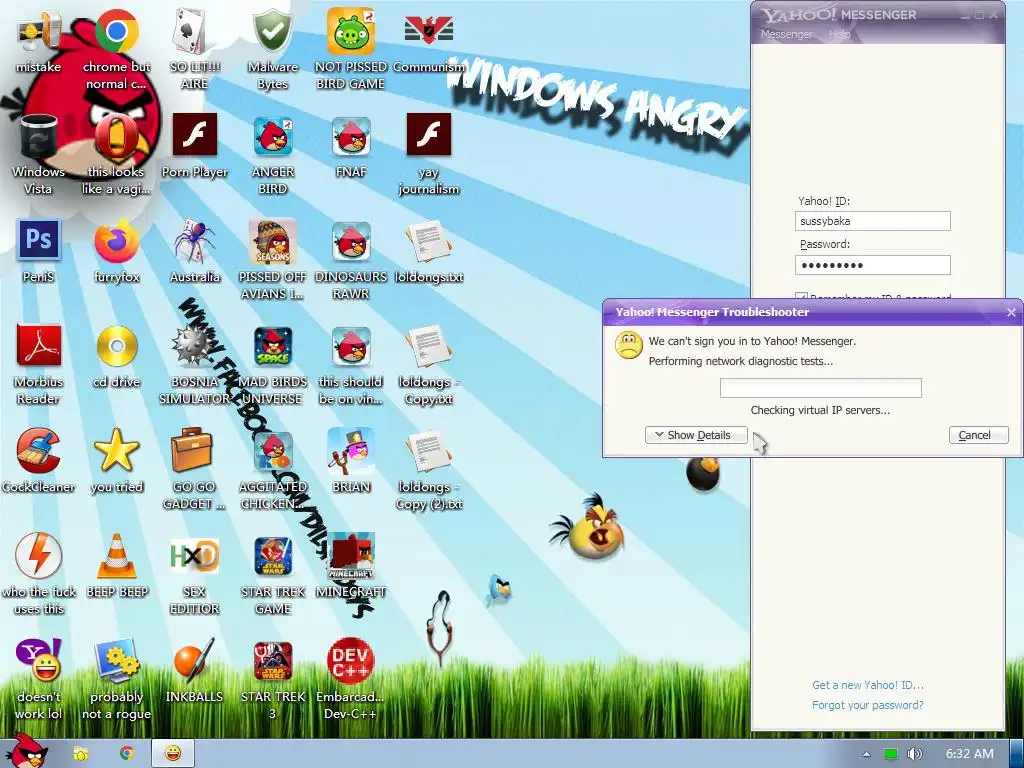
Task: Open the CockCleaner desktop icon
Action: point(38,450)
